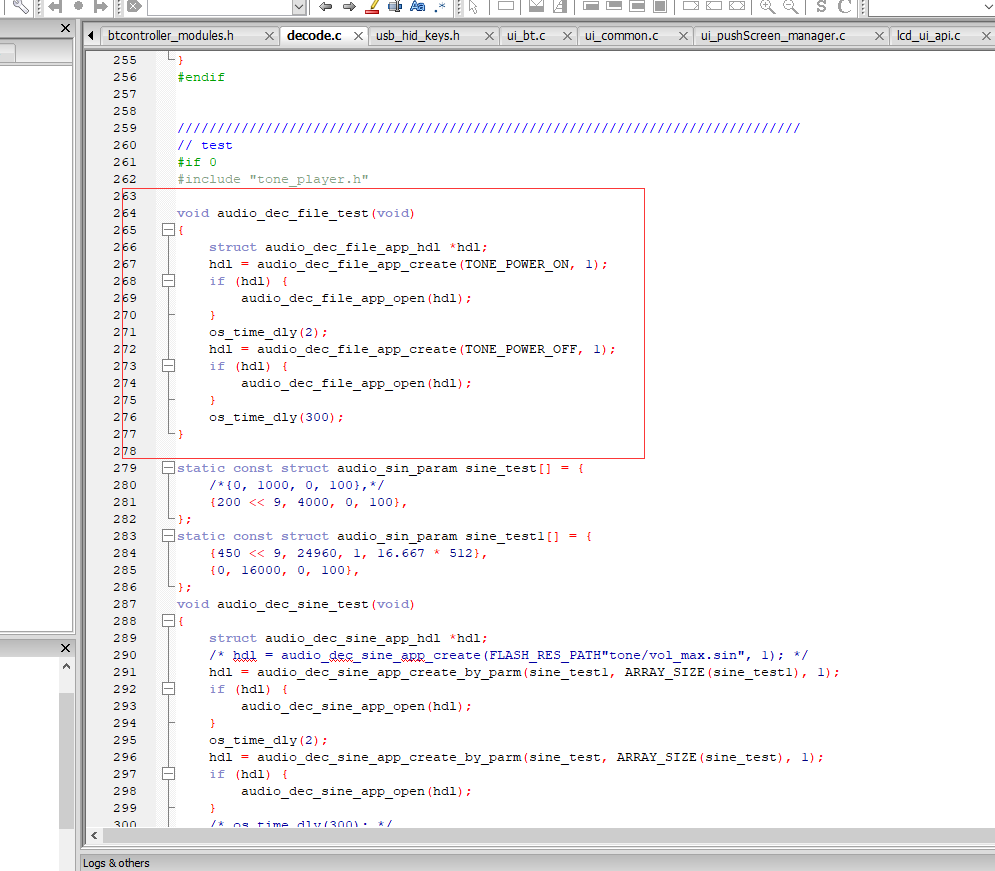Click the zoom in magnifier icon
Viewport: 995px width, 871px height.
(767, 6)
